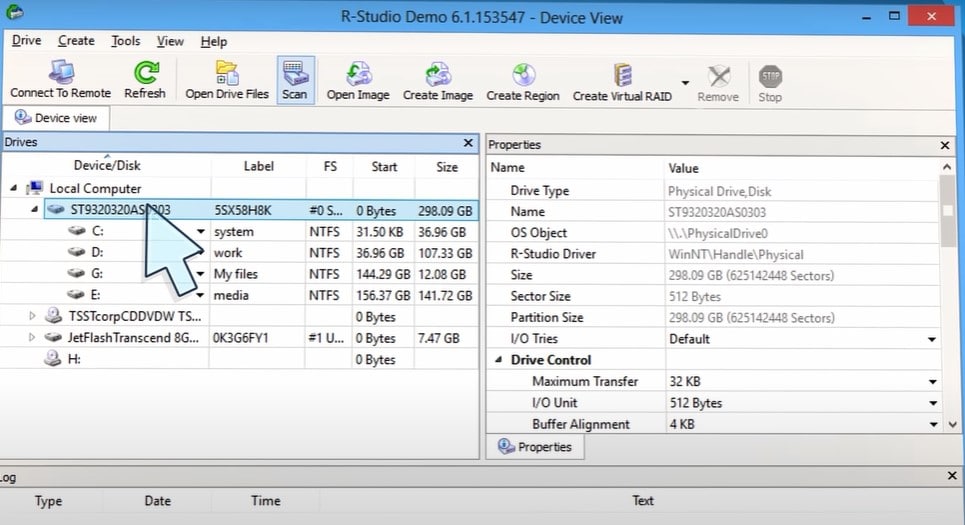The image size is (965, 525).
Task: Open dropdown arrow on E: partition row
Action: click(201, 295)
